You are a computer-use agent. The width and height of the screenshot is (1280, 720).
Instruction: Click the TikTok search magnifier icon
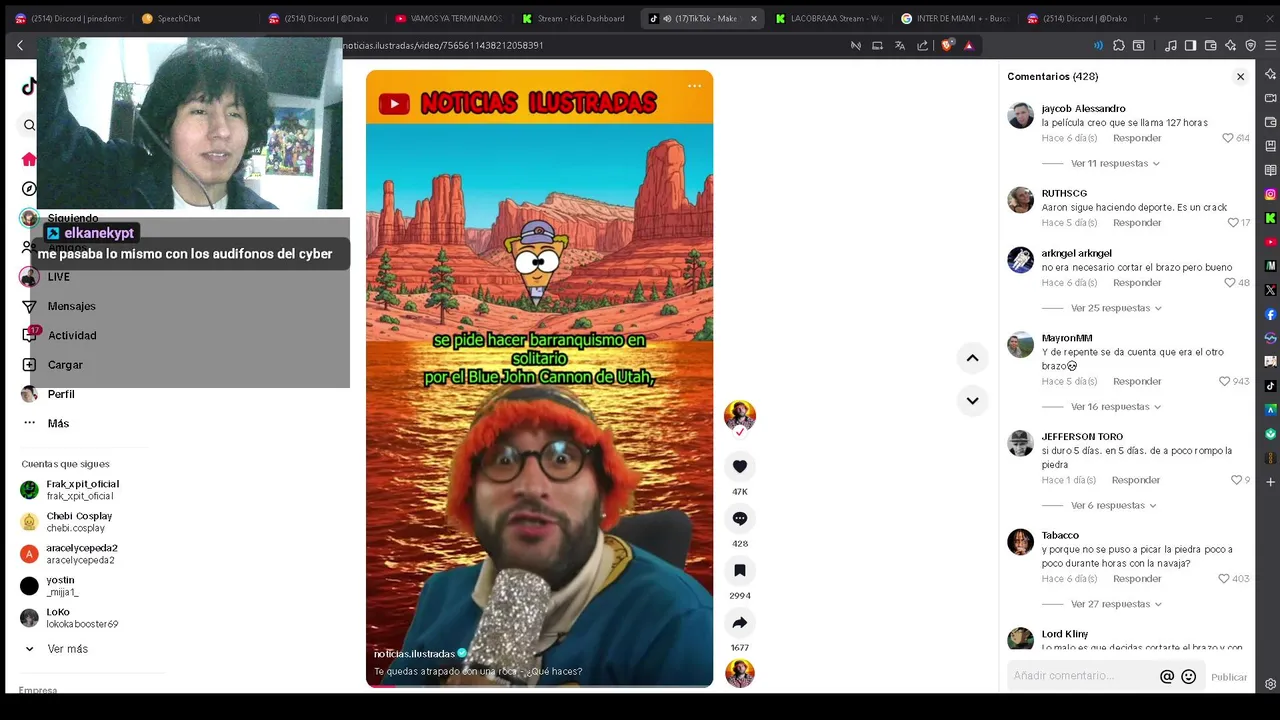click(x=29, y=125)
